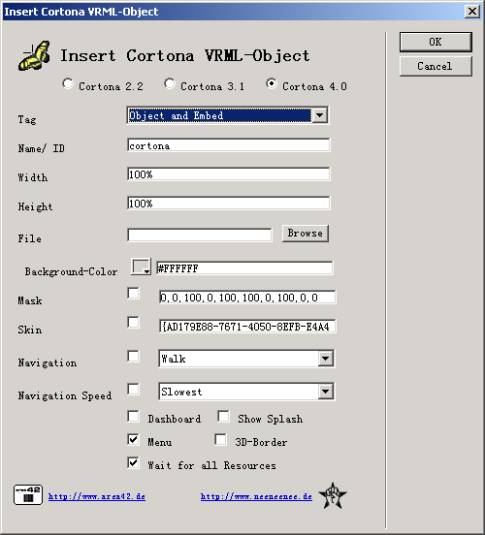Click the Cancel button
This screenshot has width=485, height=535.
pos(436,66)
